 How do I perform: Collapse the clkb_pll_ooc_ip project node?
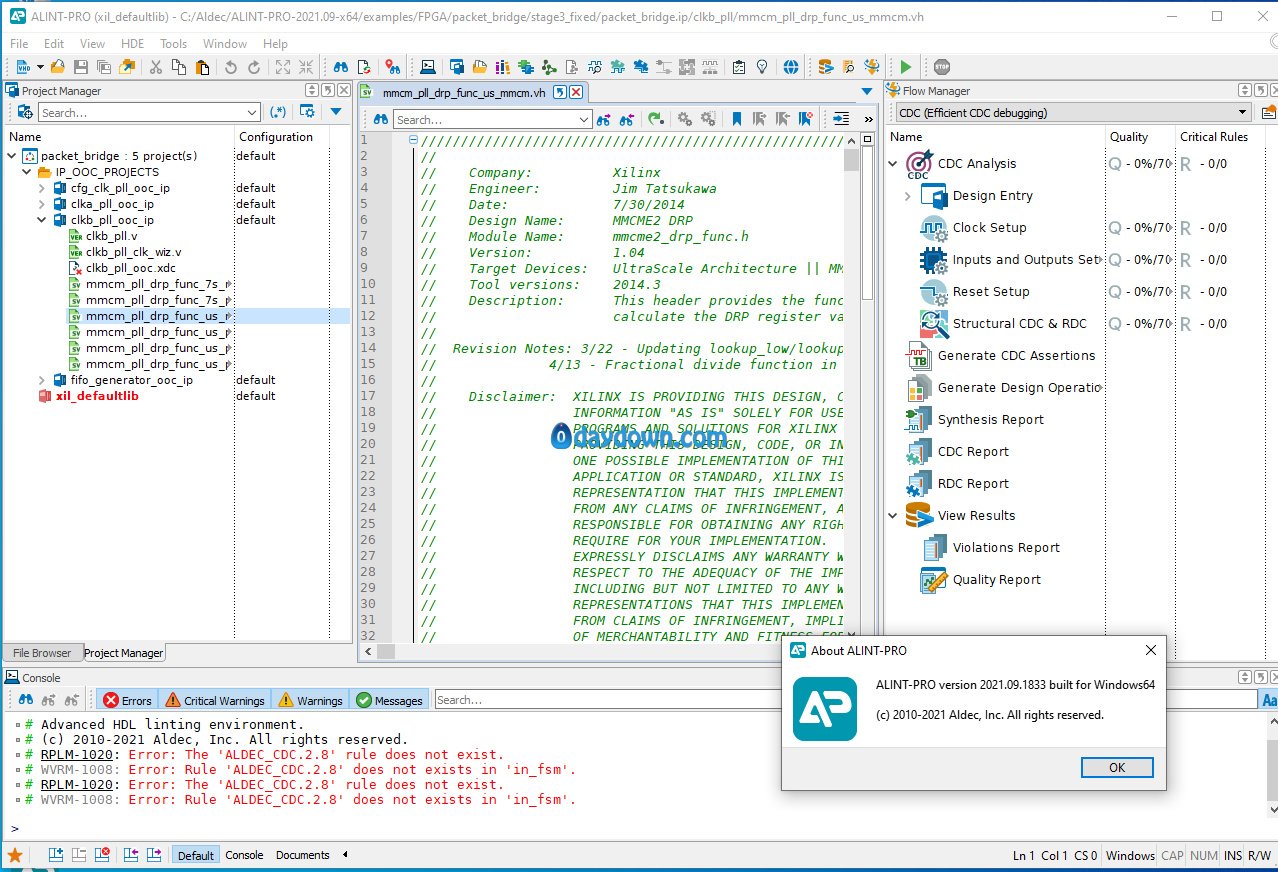42,220
